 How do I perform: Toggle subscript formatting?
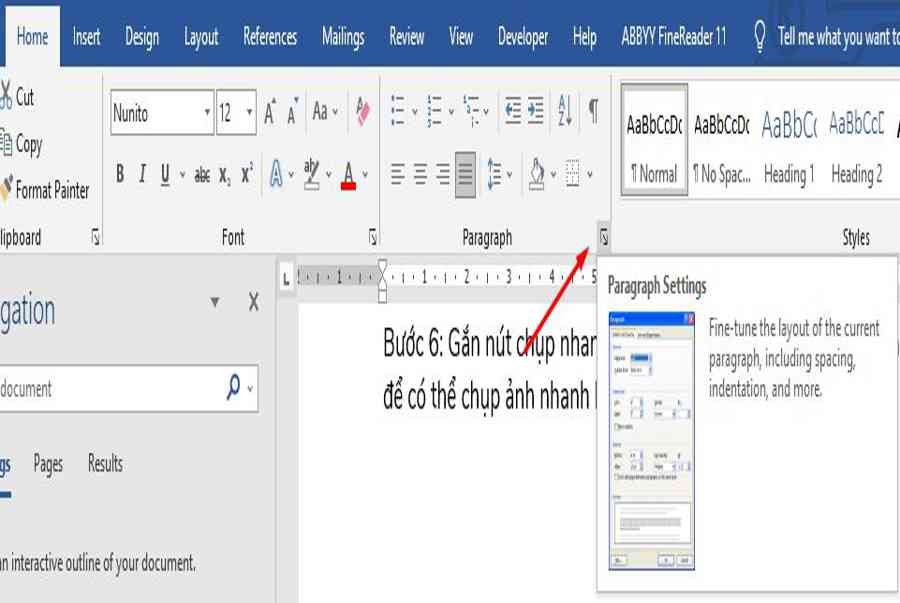[225, 174]
